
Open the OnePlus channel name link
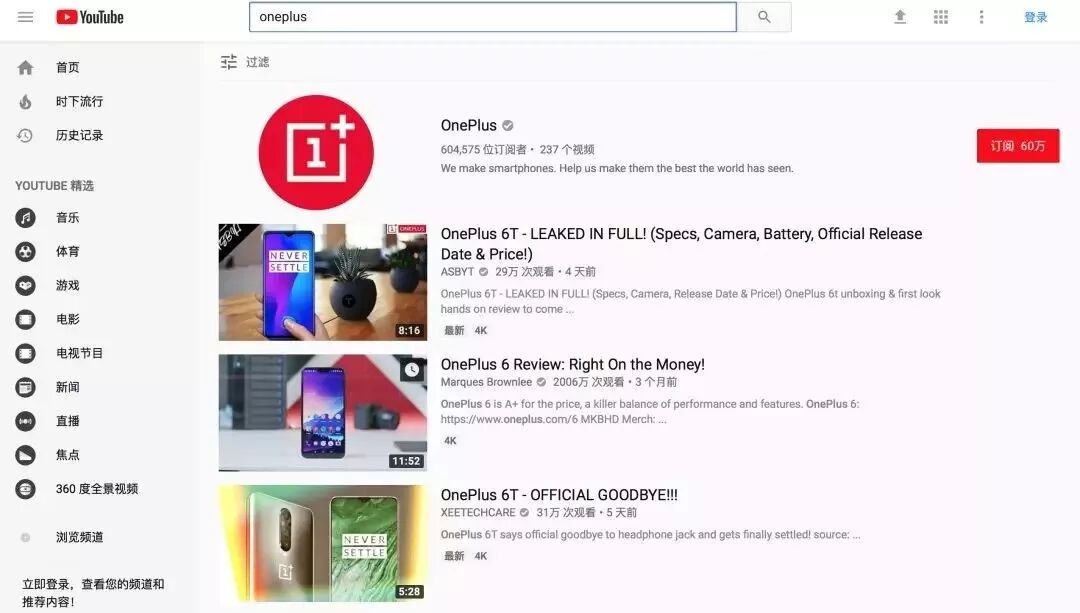click(468, 125)
